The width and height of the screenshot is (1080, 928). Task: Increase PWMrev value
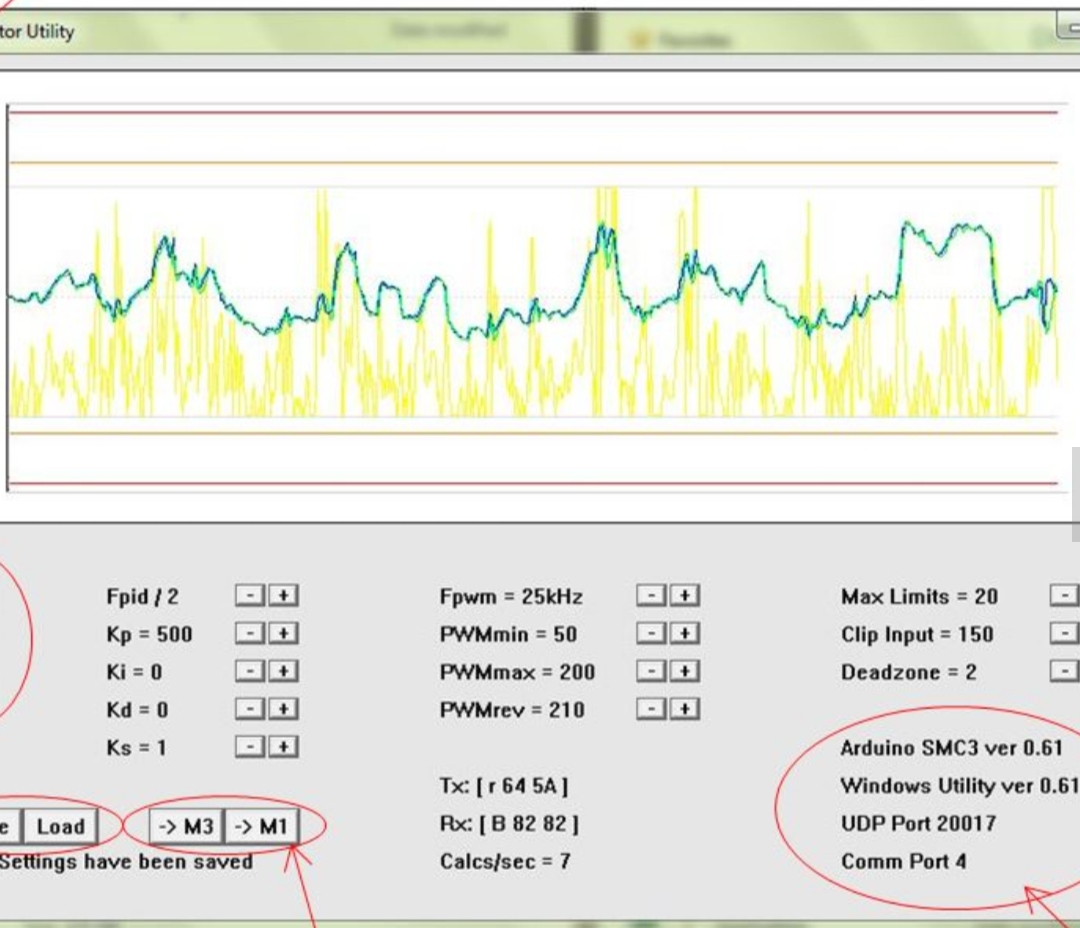[685, 710]
